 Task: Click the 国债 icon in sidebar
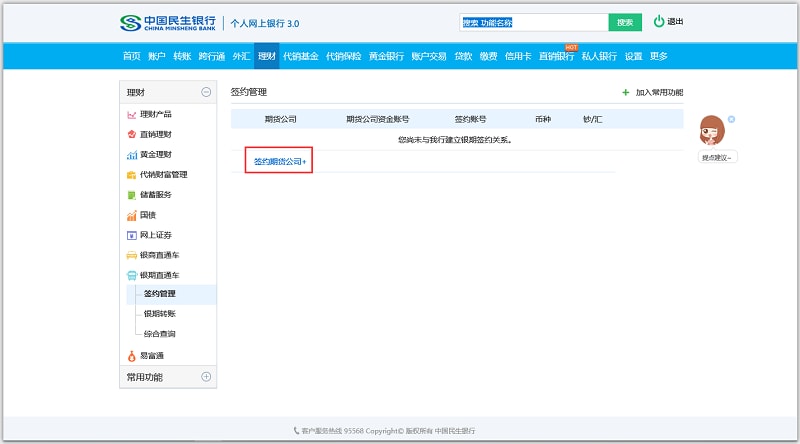click(x=131, y=215)
